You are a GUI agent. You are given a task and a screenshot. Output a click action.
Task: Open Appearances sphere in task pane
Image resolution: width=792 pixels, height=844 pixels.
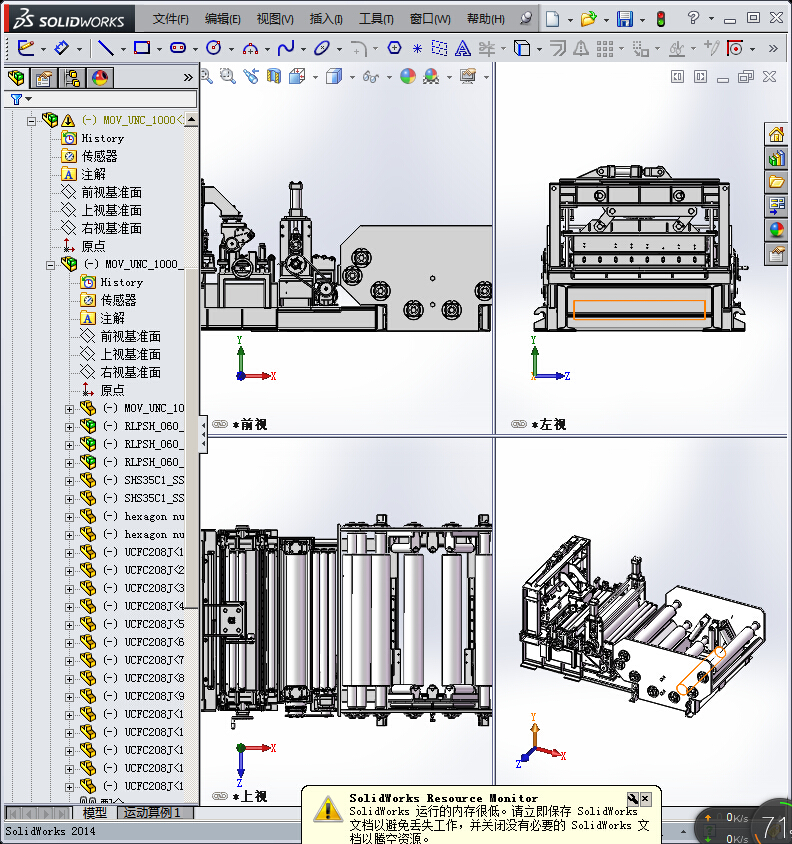coord(776,230)
